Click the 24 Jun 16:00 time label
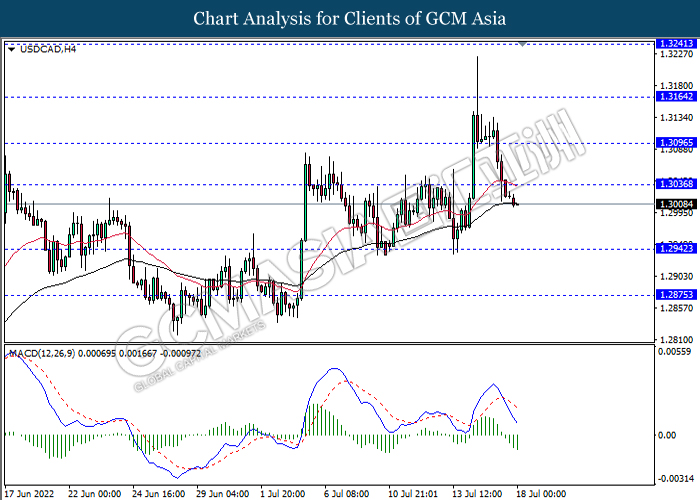This screenshot has height=500, width=700. coord(158,494)
